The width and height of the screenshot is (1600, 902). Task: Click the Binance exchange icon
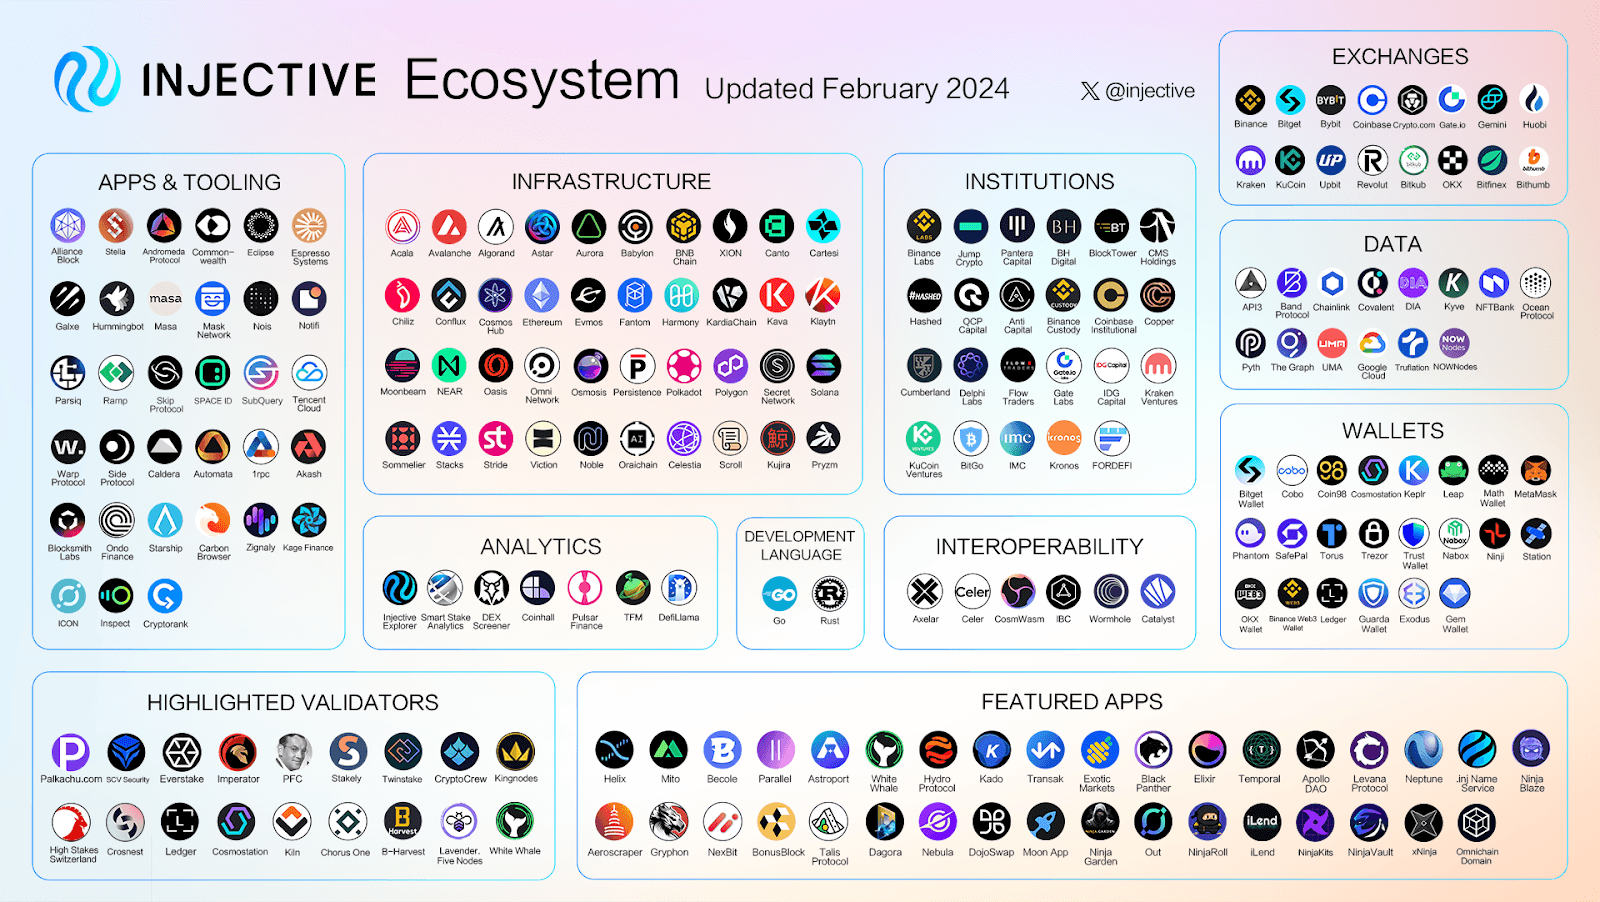click(1250, 100)
